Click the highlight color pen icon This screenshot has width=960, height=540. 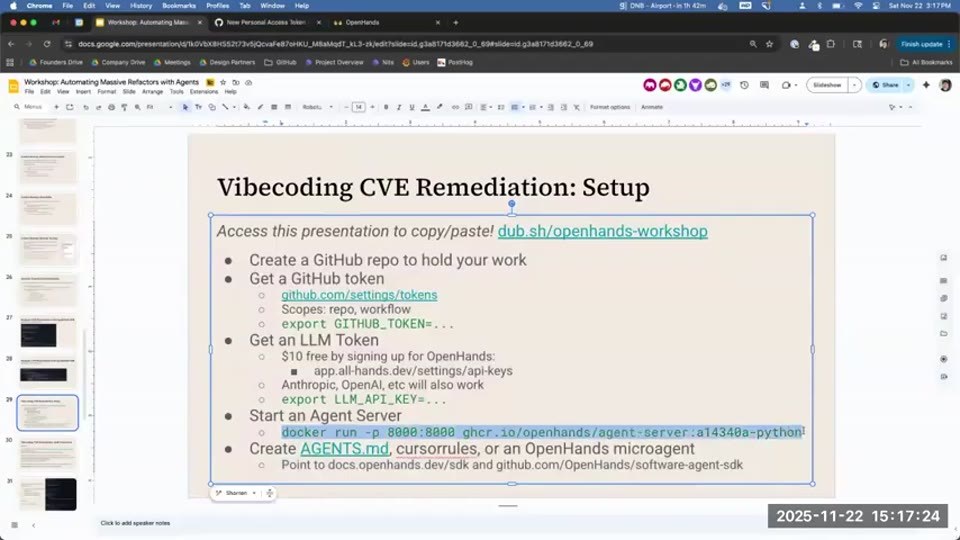click(440, 107)
